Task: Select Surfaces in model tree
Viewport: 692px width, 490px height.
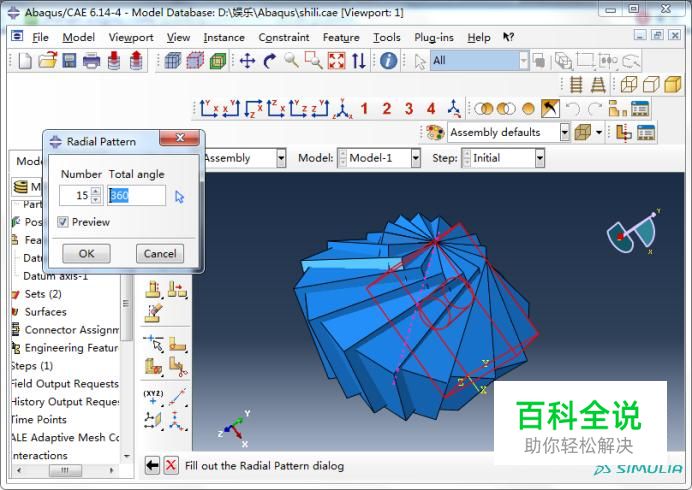Action: (x=45, y=312)
